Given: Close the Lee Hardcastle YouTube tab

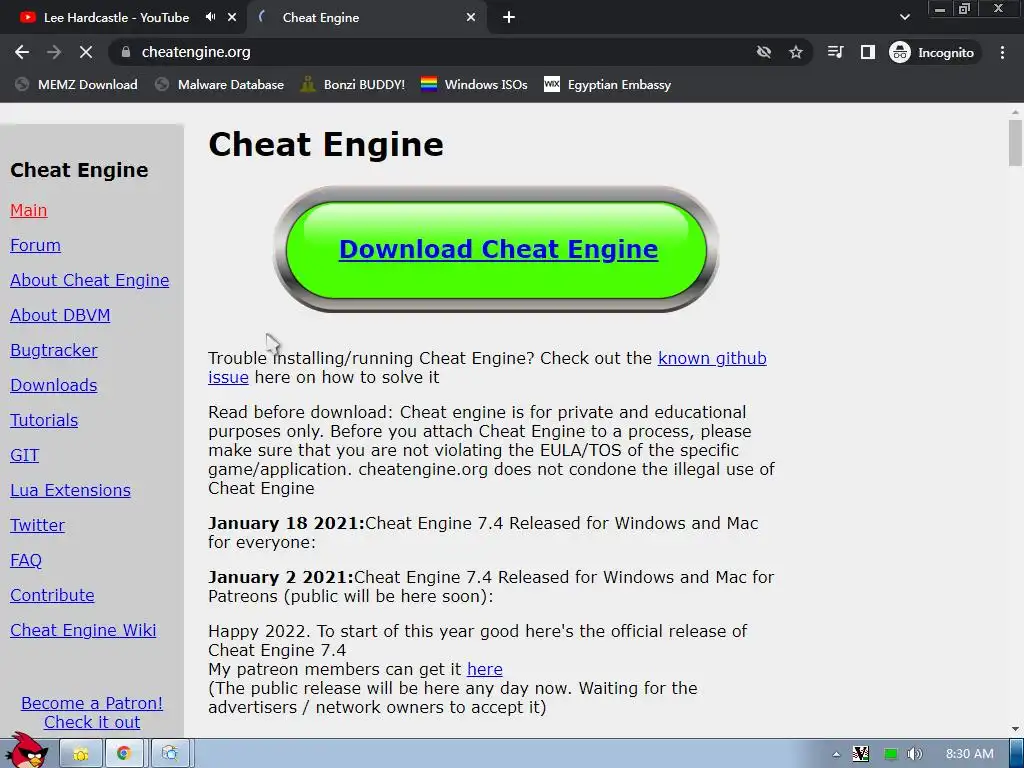Looking at the screenshot, I should 232,18.
